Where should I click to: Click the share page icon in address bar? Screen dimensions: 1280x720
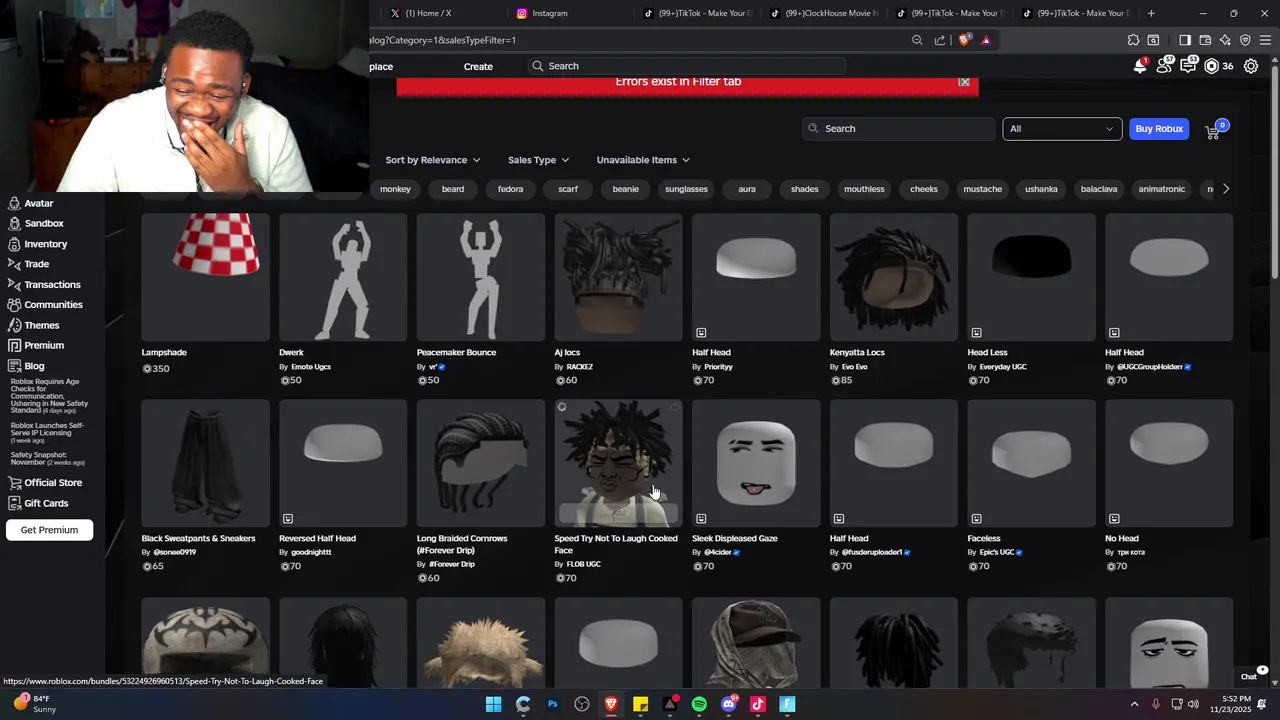[x=940, y=40]
